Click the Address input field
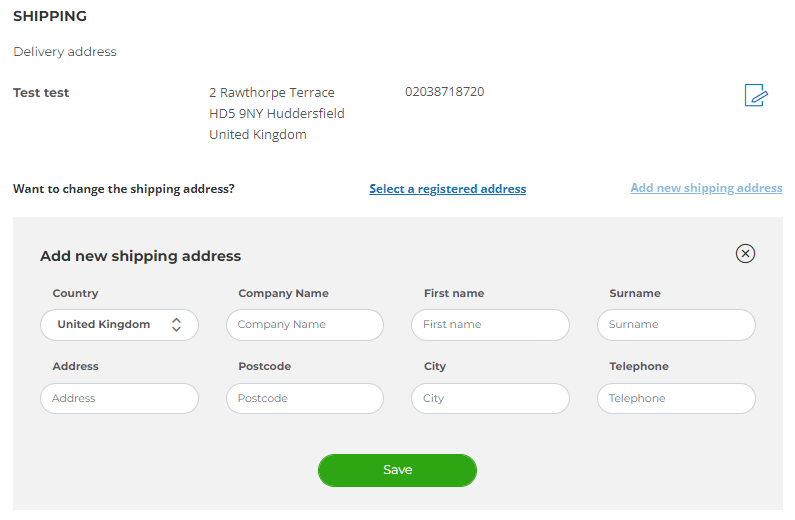The width and height of the screenshot is (795, 520). (x=119, y=398)
